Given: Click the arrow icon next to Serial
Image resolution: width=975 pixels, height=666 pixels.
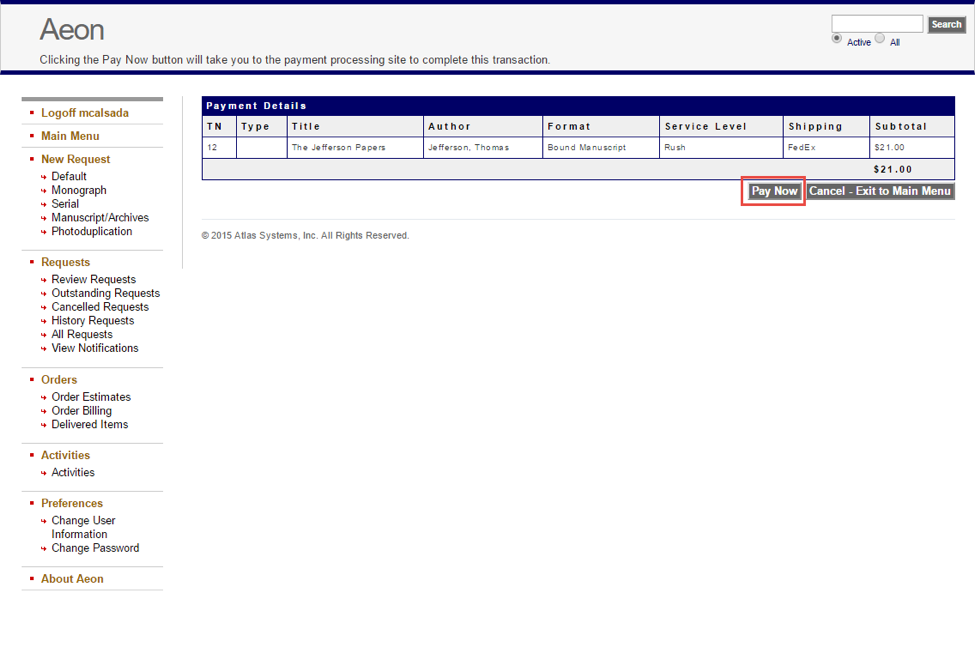Looking at the screenshot, I should click(44, 203).
